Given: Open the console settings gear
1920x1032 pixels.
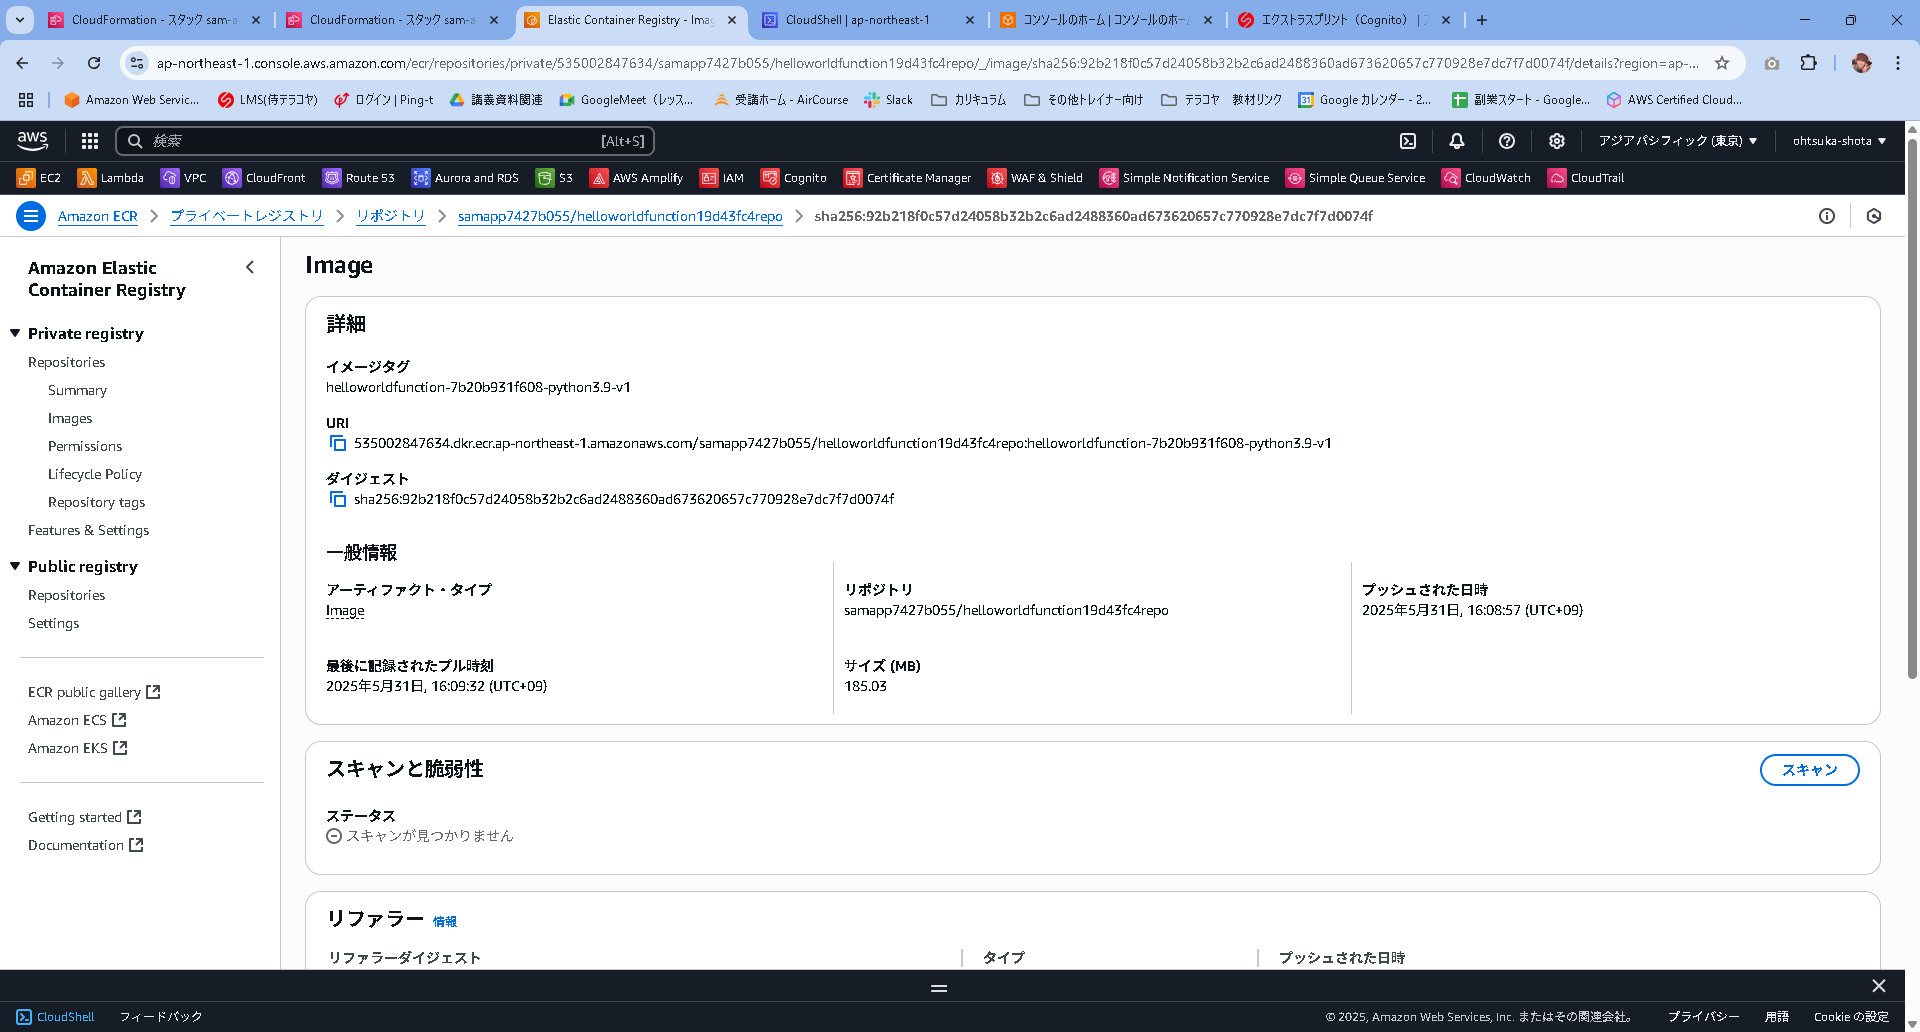Looking at the screenshot, I should click(x=1557, y=141).
